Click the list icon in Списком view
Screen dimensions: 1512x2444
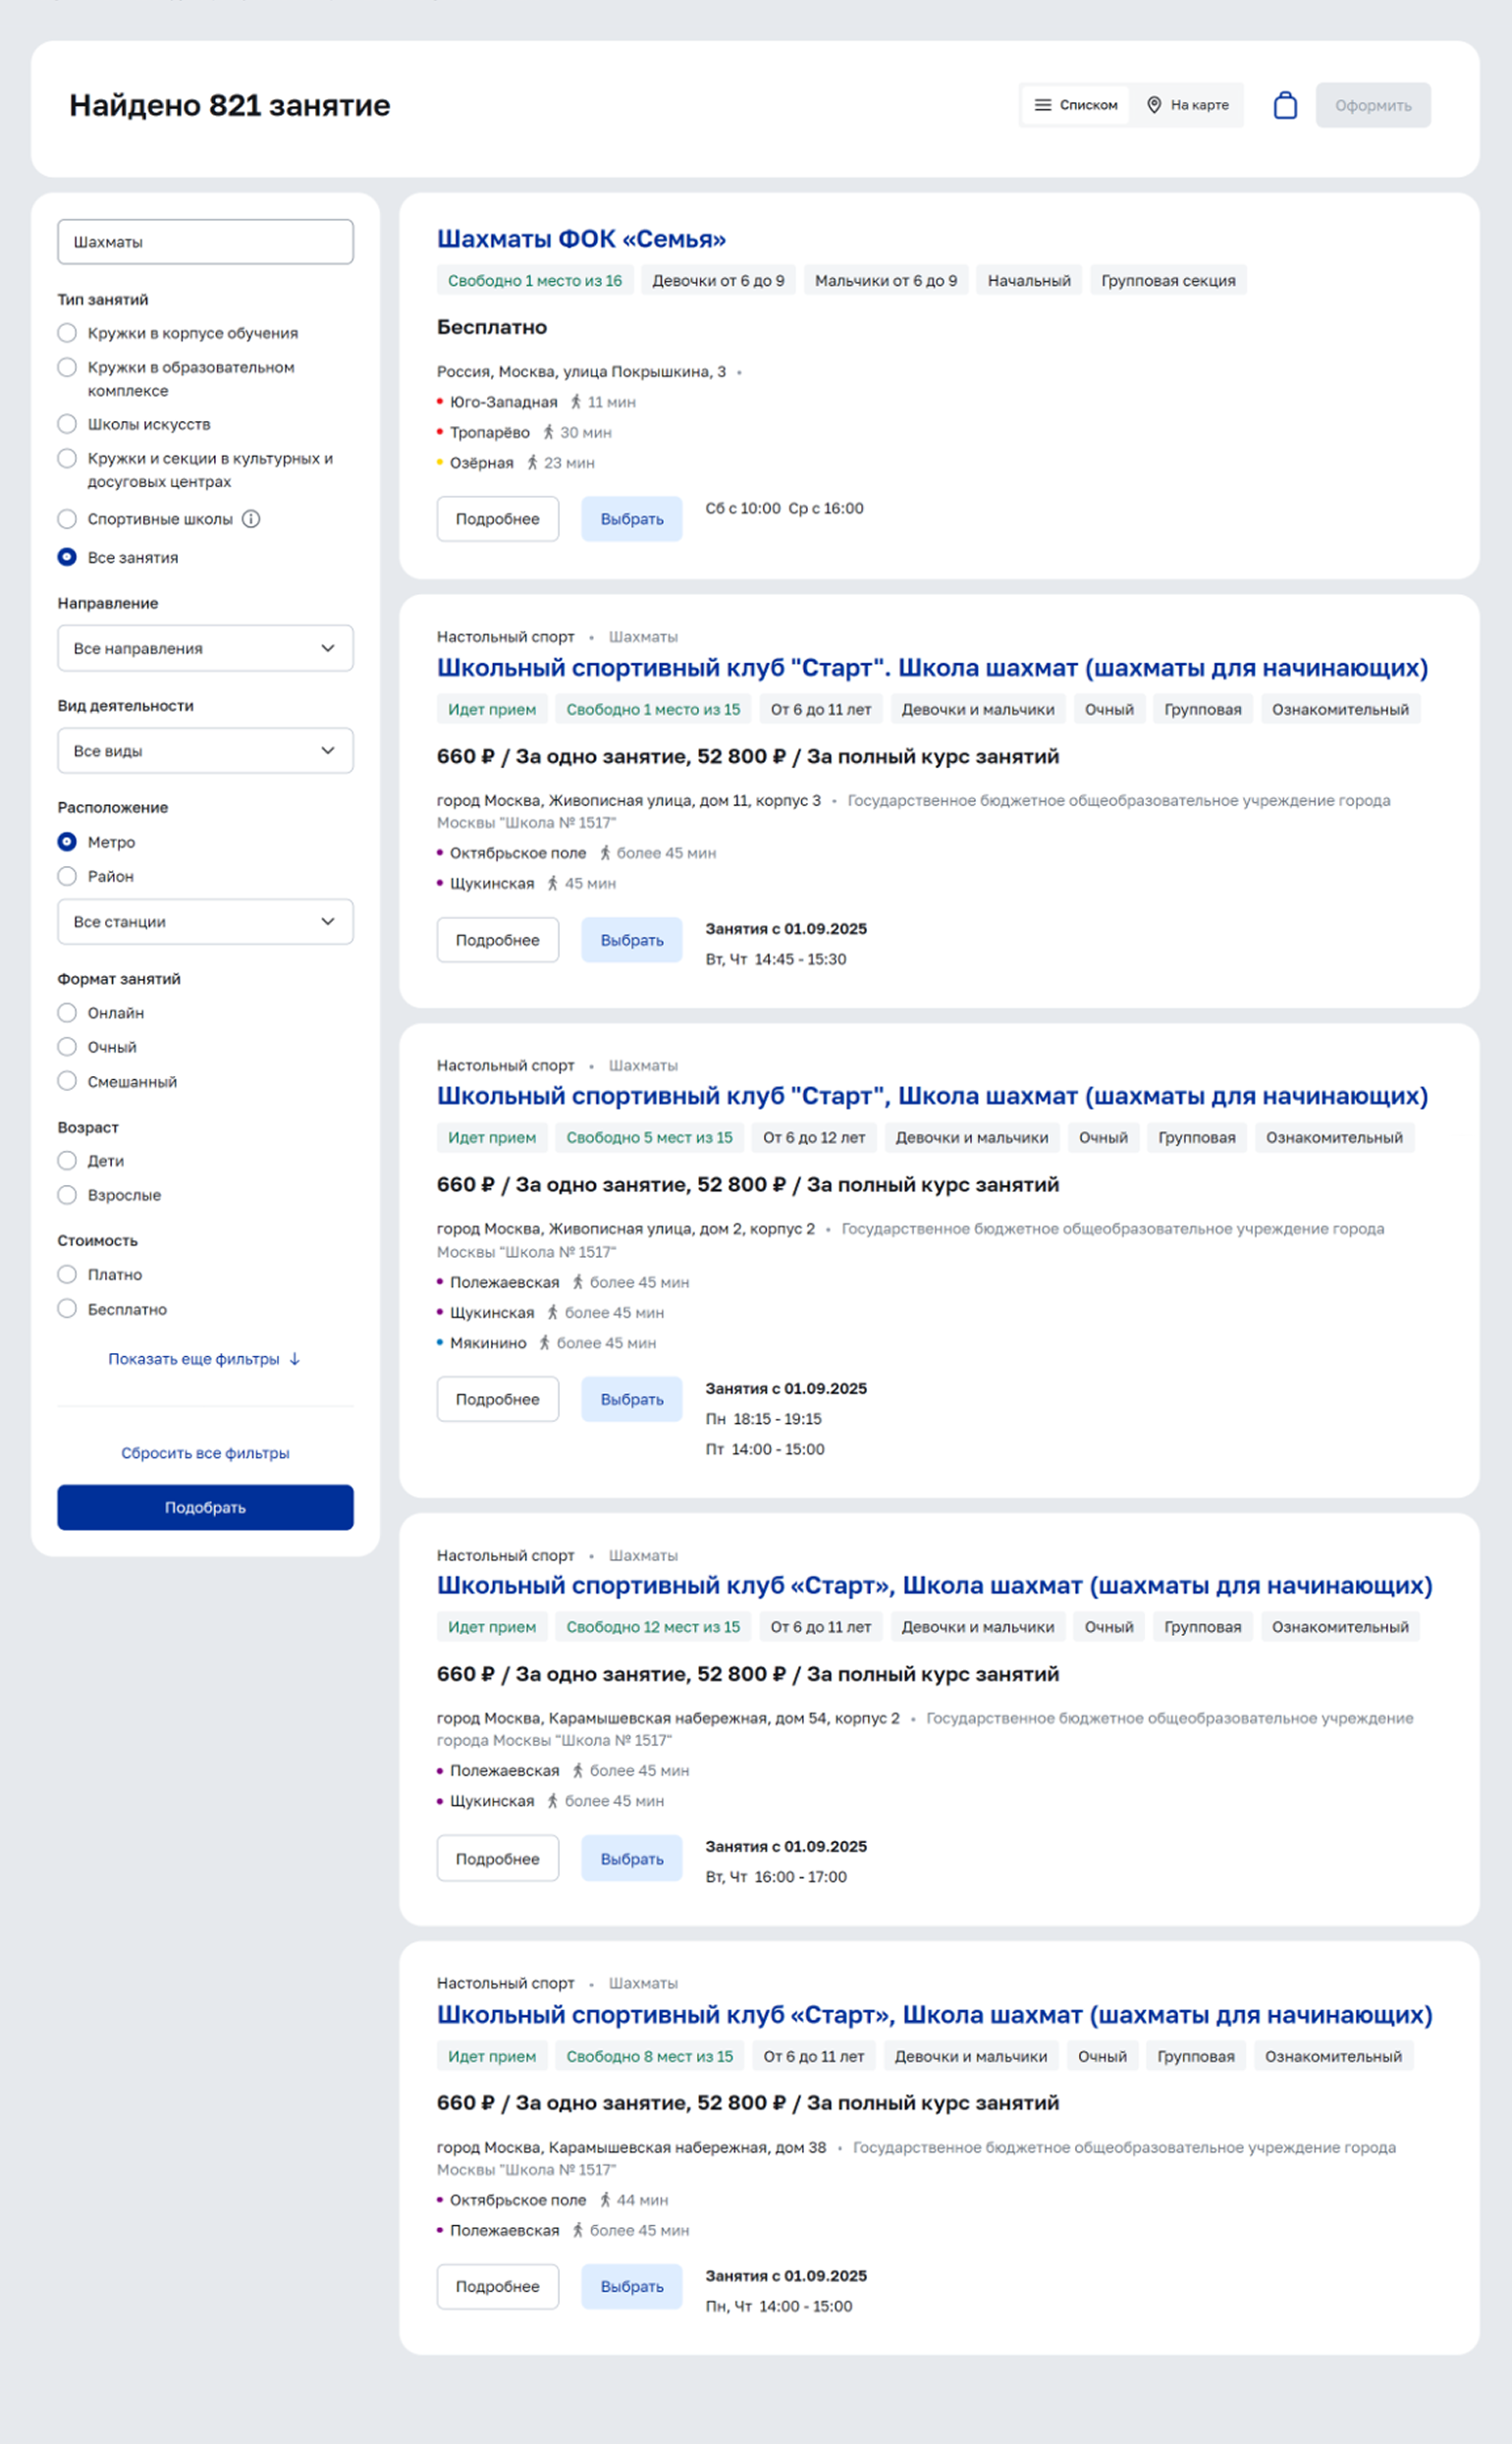tap(1042, 105)
